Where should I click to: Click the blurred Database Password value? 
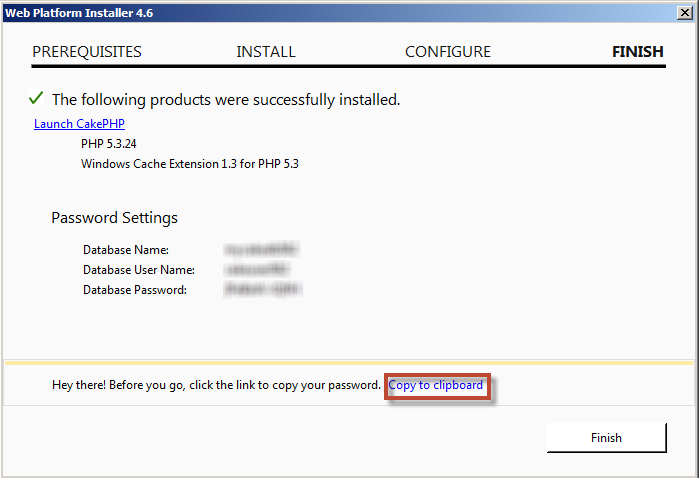(x=263, y=289)
